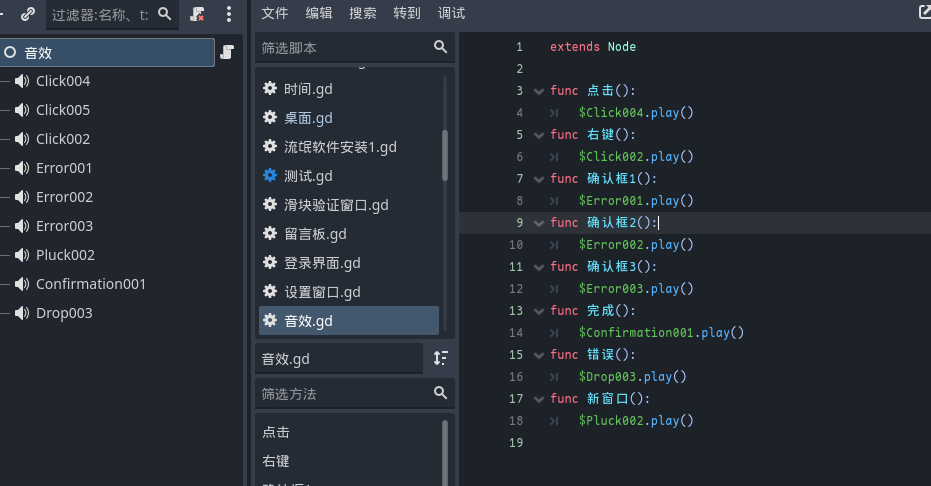Viewport: 931px width, 486px height.
Task: Select the Confirmation001 audio node
Action: [x=90, y=284]
